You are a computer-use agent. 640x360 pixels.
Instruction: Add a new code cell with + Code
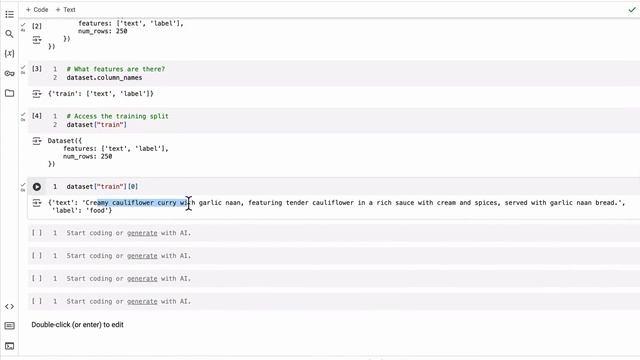37,9
